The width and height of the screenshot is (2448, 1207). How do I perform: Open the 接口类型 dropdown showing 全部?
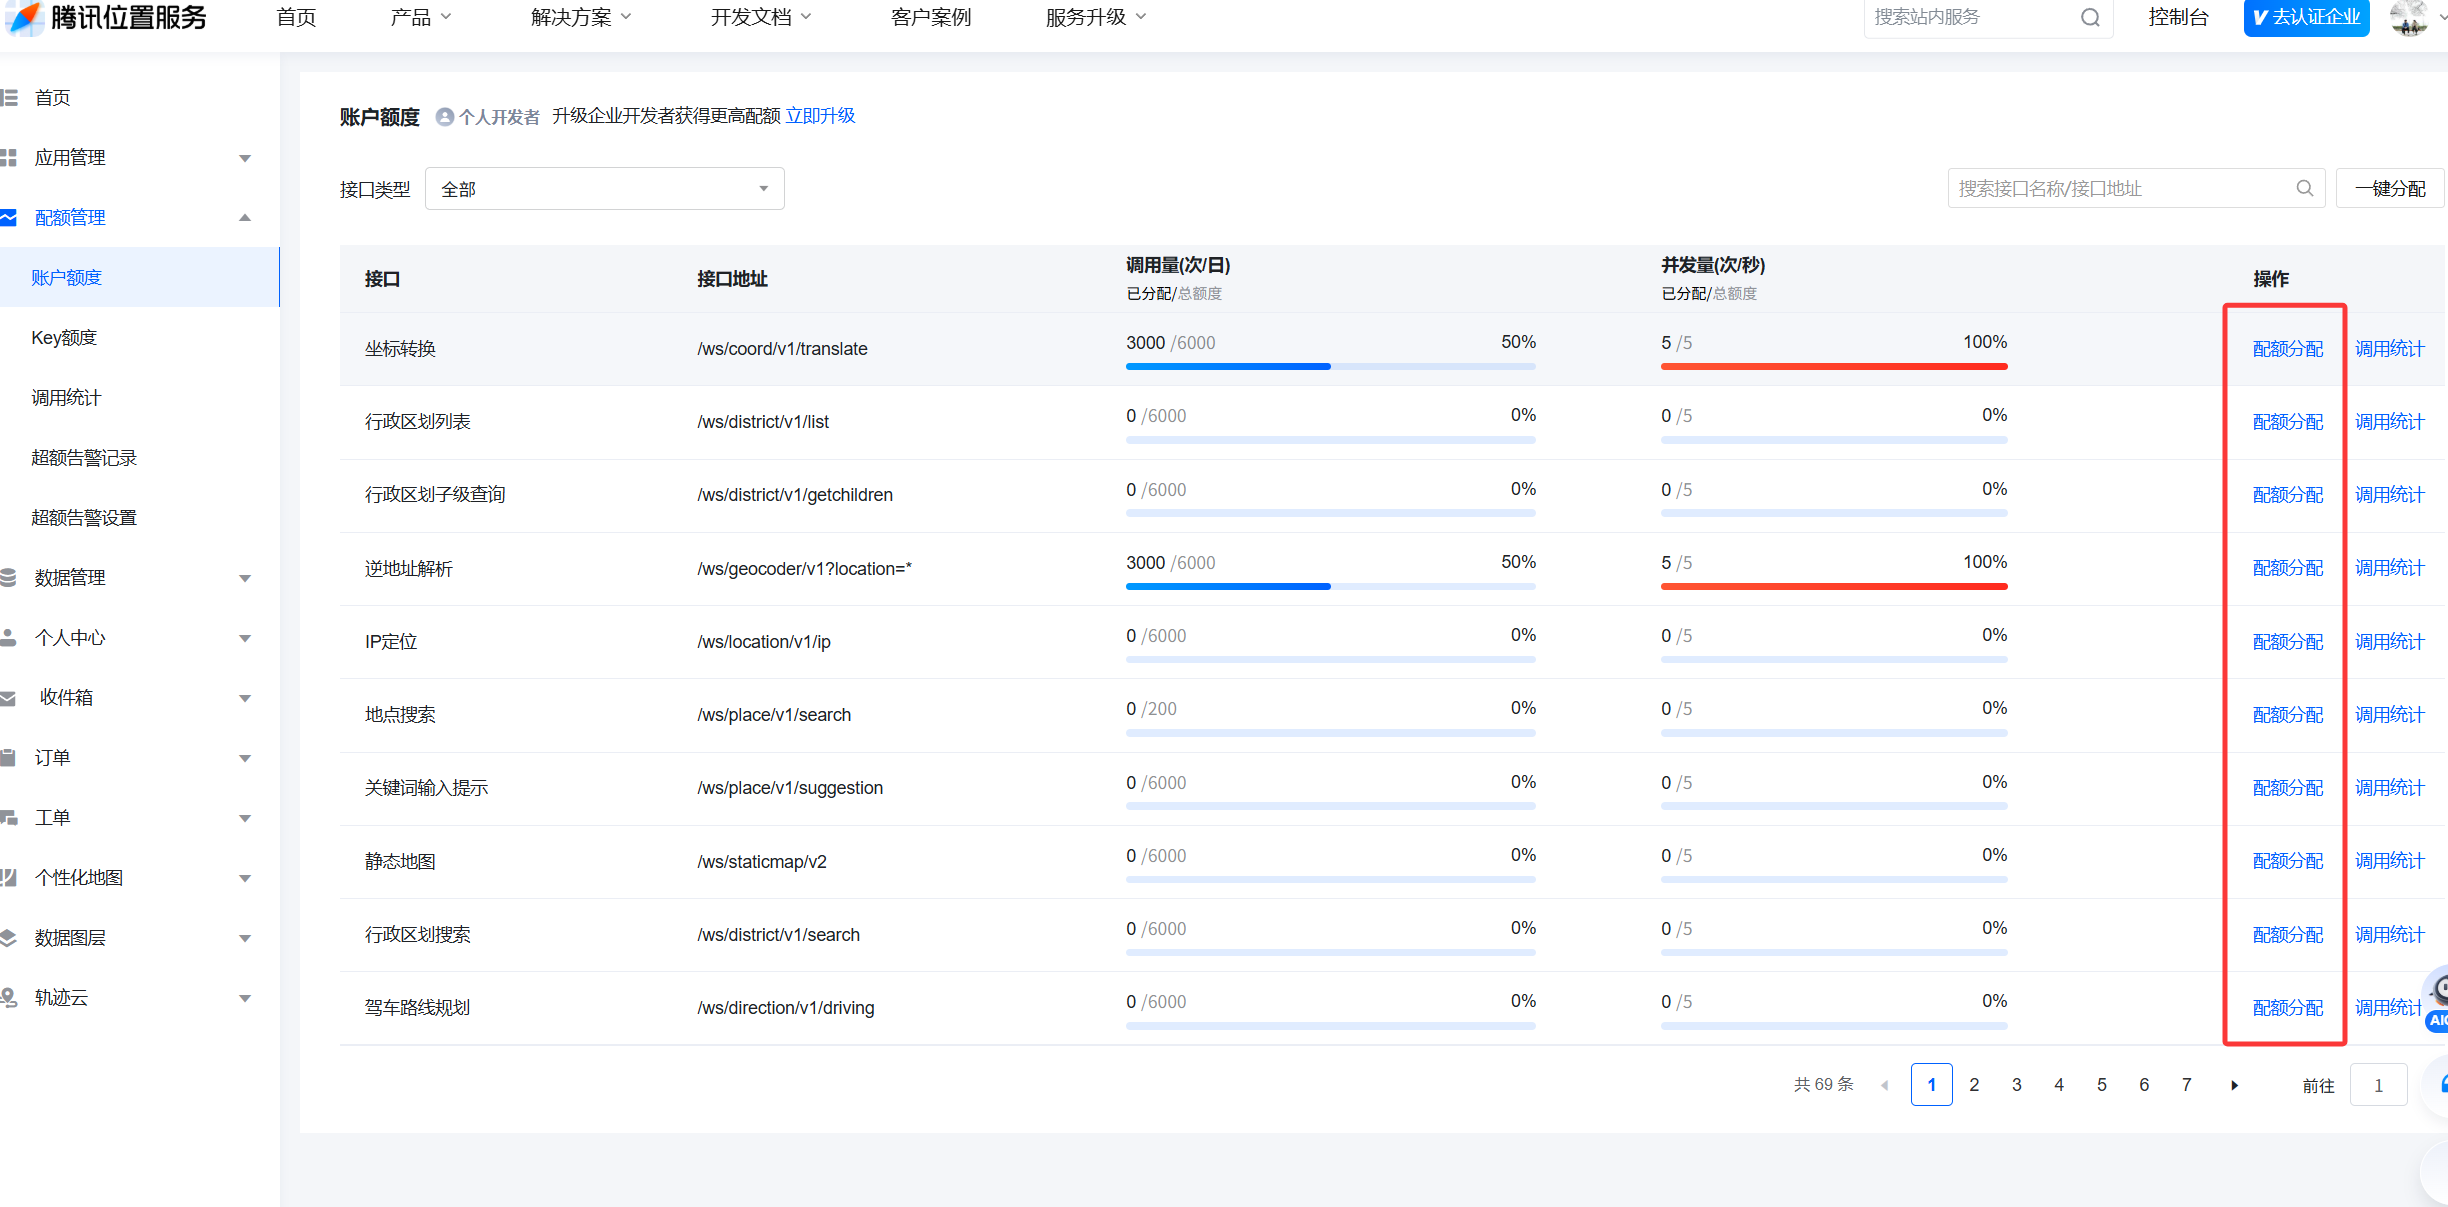[x=604, y=189]
